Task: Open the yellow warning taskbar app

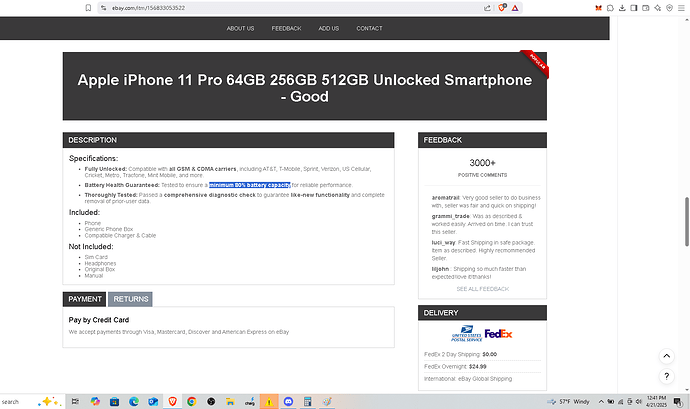Action: [269, 402]
